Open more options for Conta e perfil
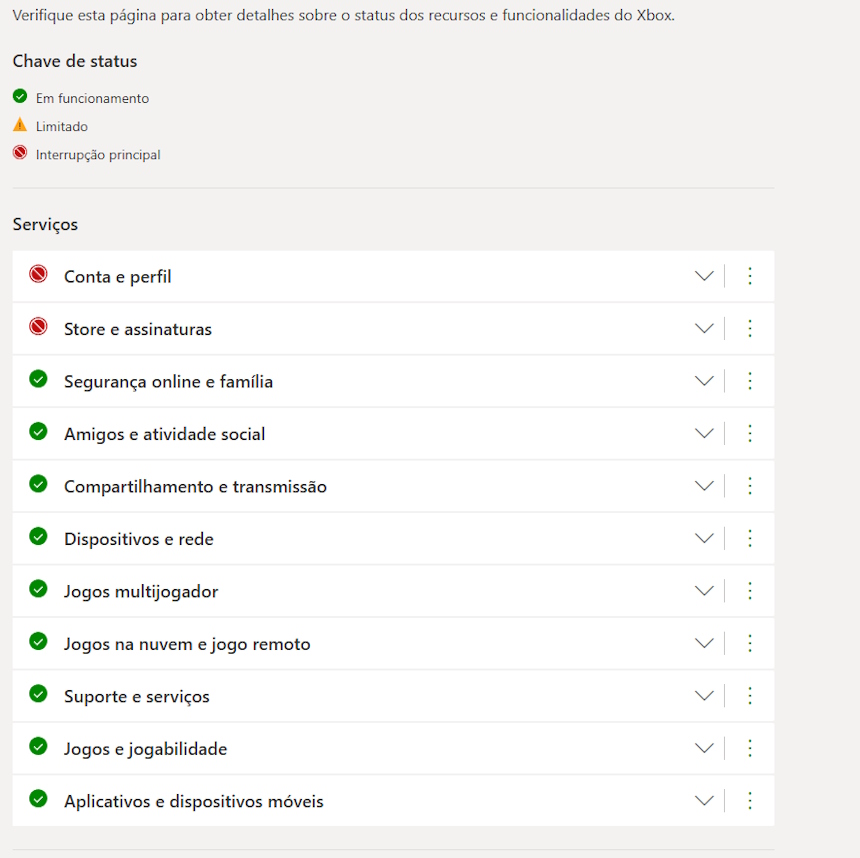860x858 pixels. click(x=750, y=276)
